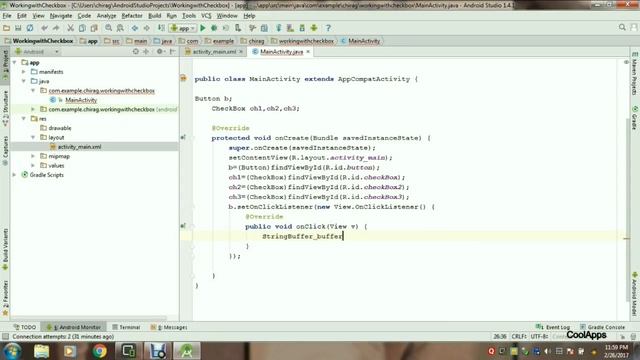Open the Messages tool window
Screen dimensions: 640x360
169,327
